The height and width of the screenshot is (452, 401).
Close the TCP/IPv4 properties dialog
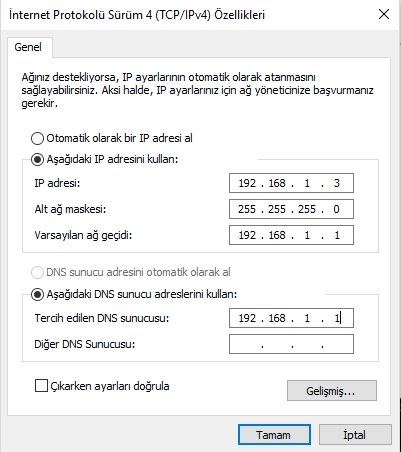384,14
